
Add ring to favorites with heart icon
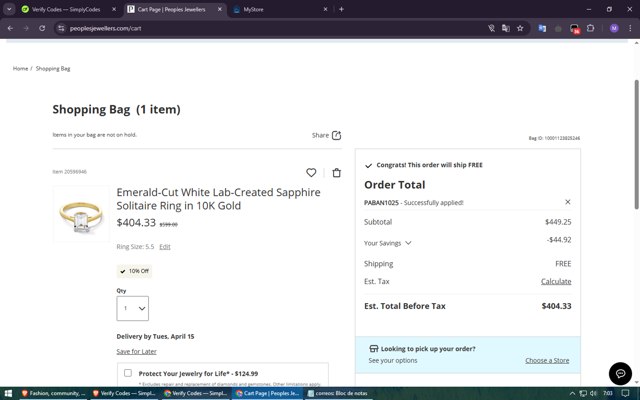(311, 173)
